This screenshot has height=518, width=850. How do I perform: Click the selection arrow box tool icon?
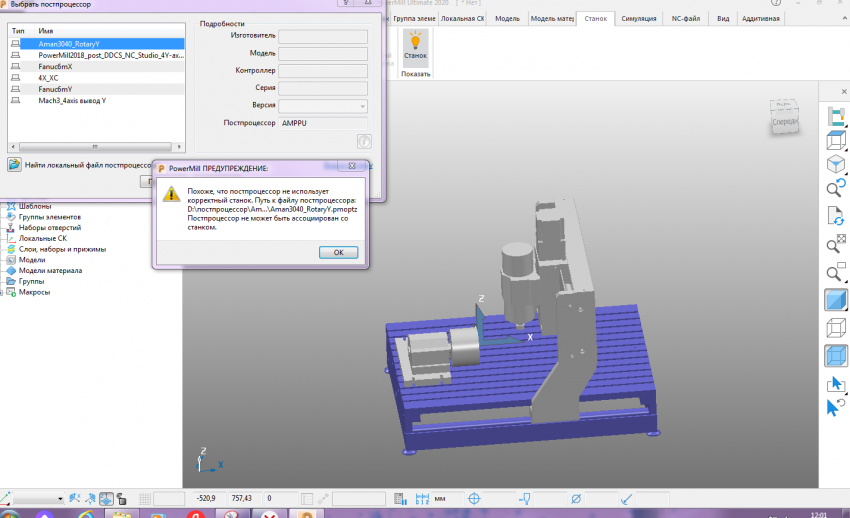[835, 384]
